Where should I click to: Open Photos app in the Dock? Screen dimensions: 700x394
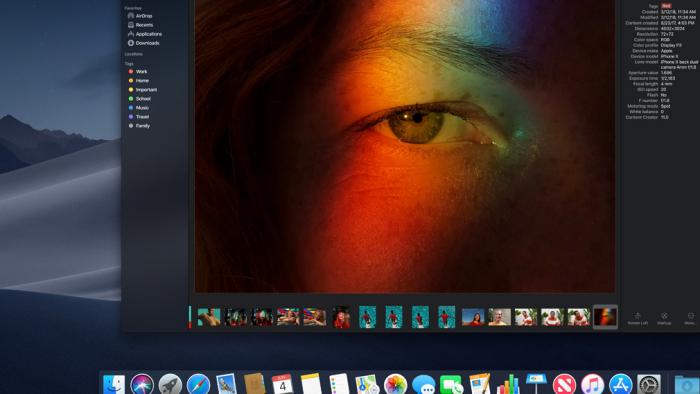click(x=395, y=385)
